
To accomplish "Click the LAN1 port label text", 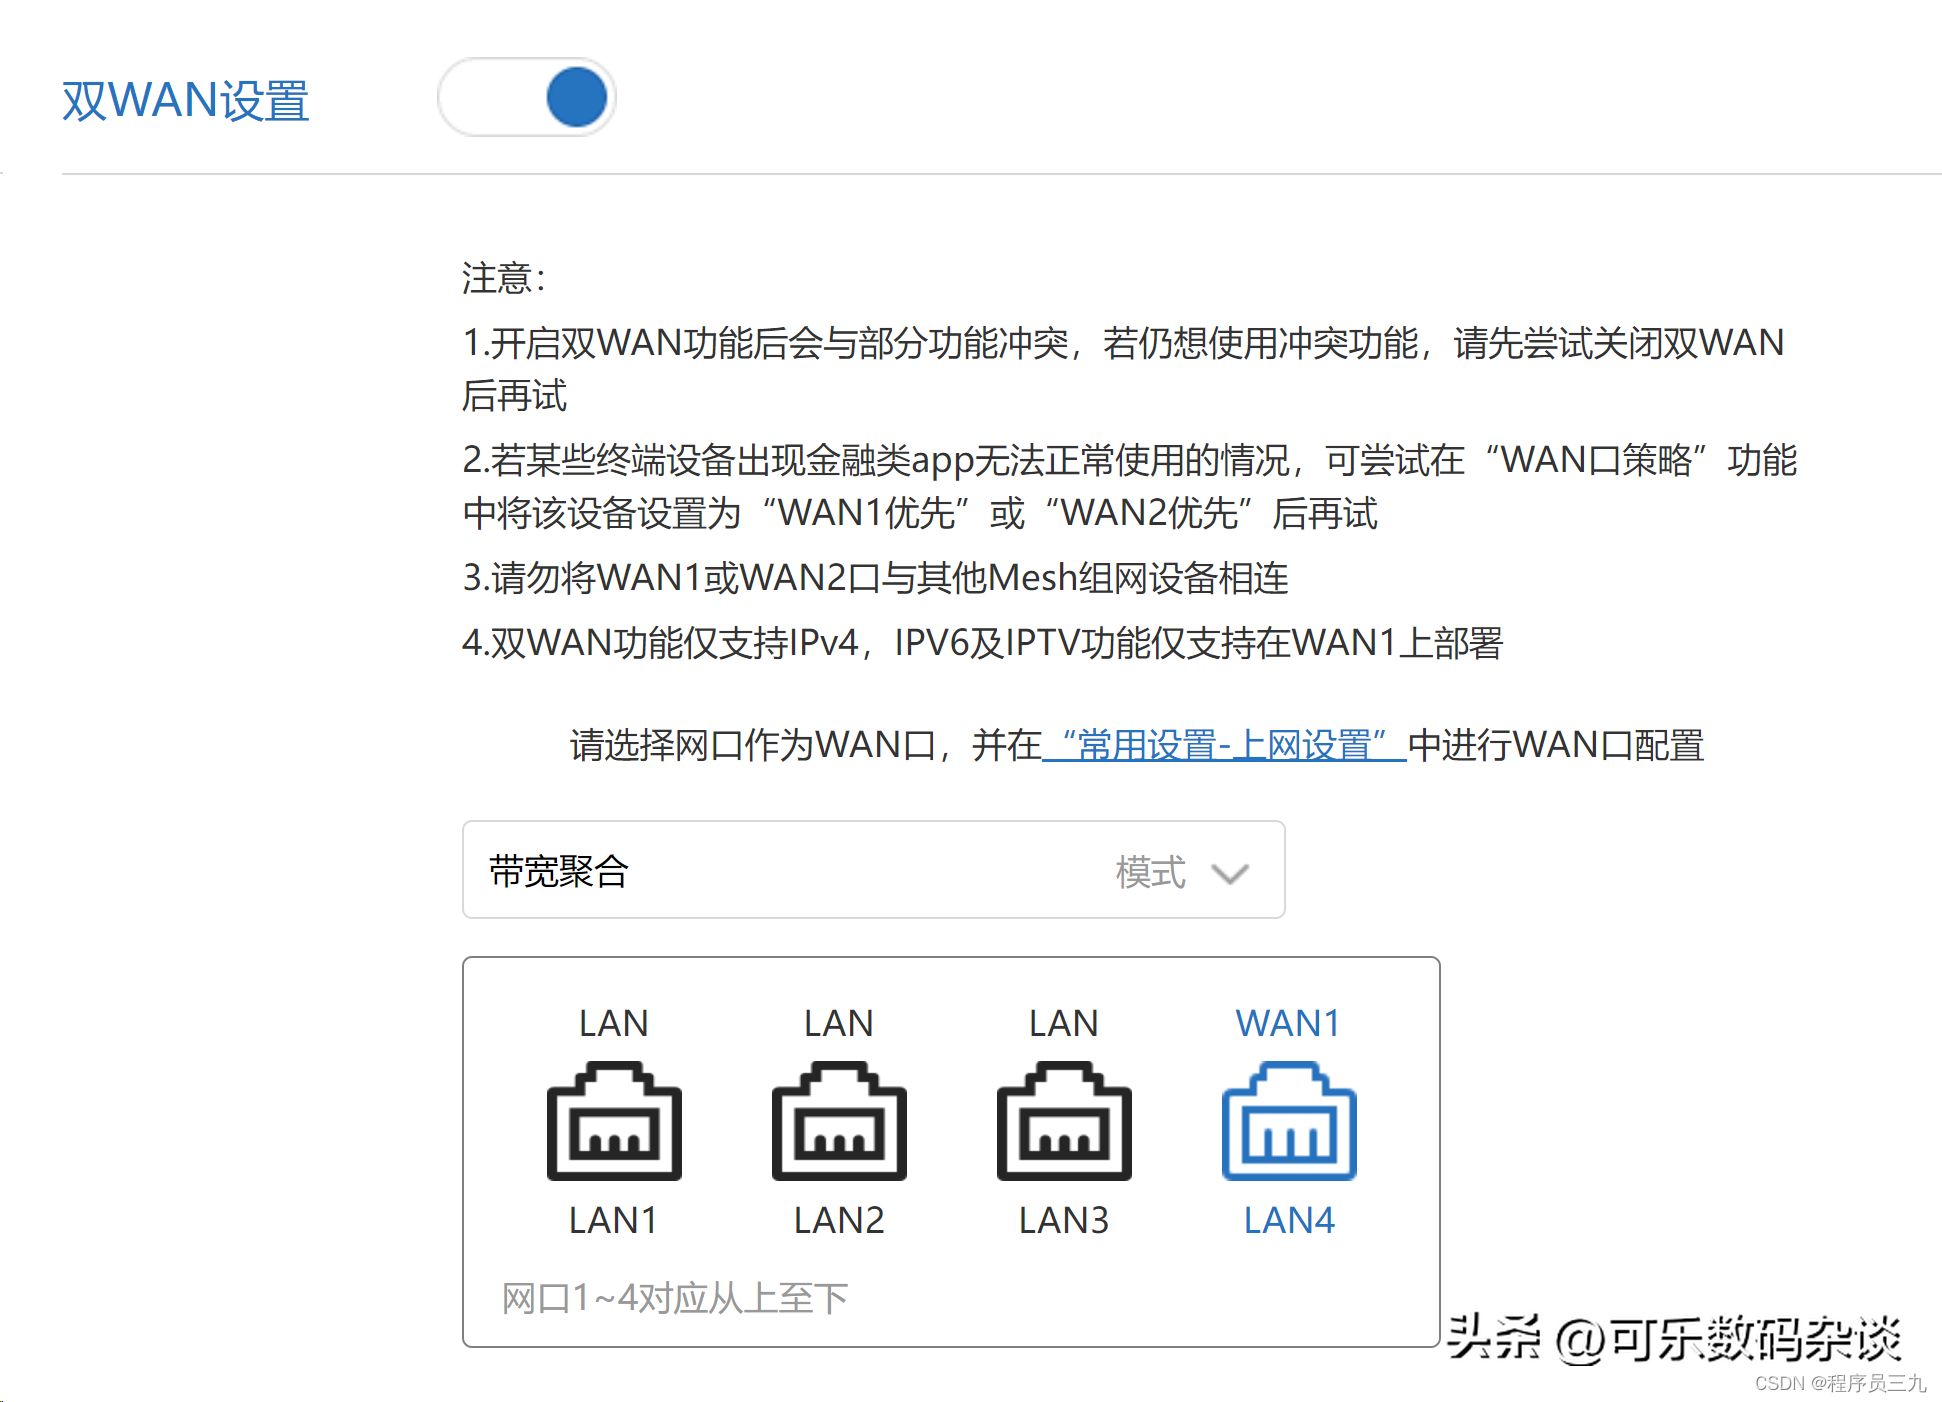I will click(x=614, y=1220).
